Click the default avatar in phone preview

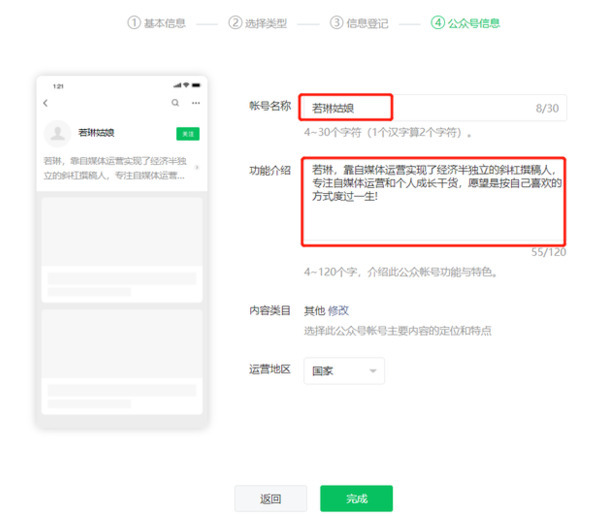coord(58,132)
